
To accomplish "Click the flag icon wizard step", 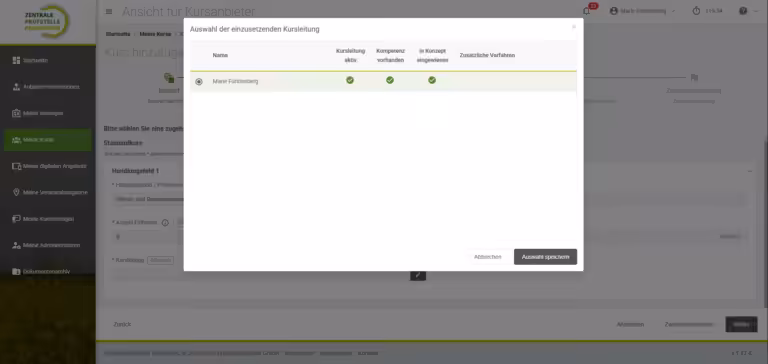I will coord(694,77).
